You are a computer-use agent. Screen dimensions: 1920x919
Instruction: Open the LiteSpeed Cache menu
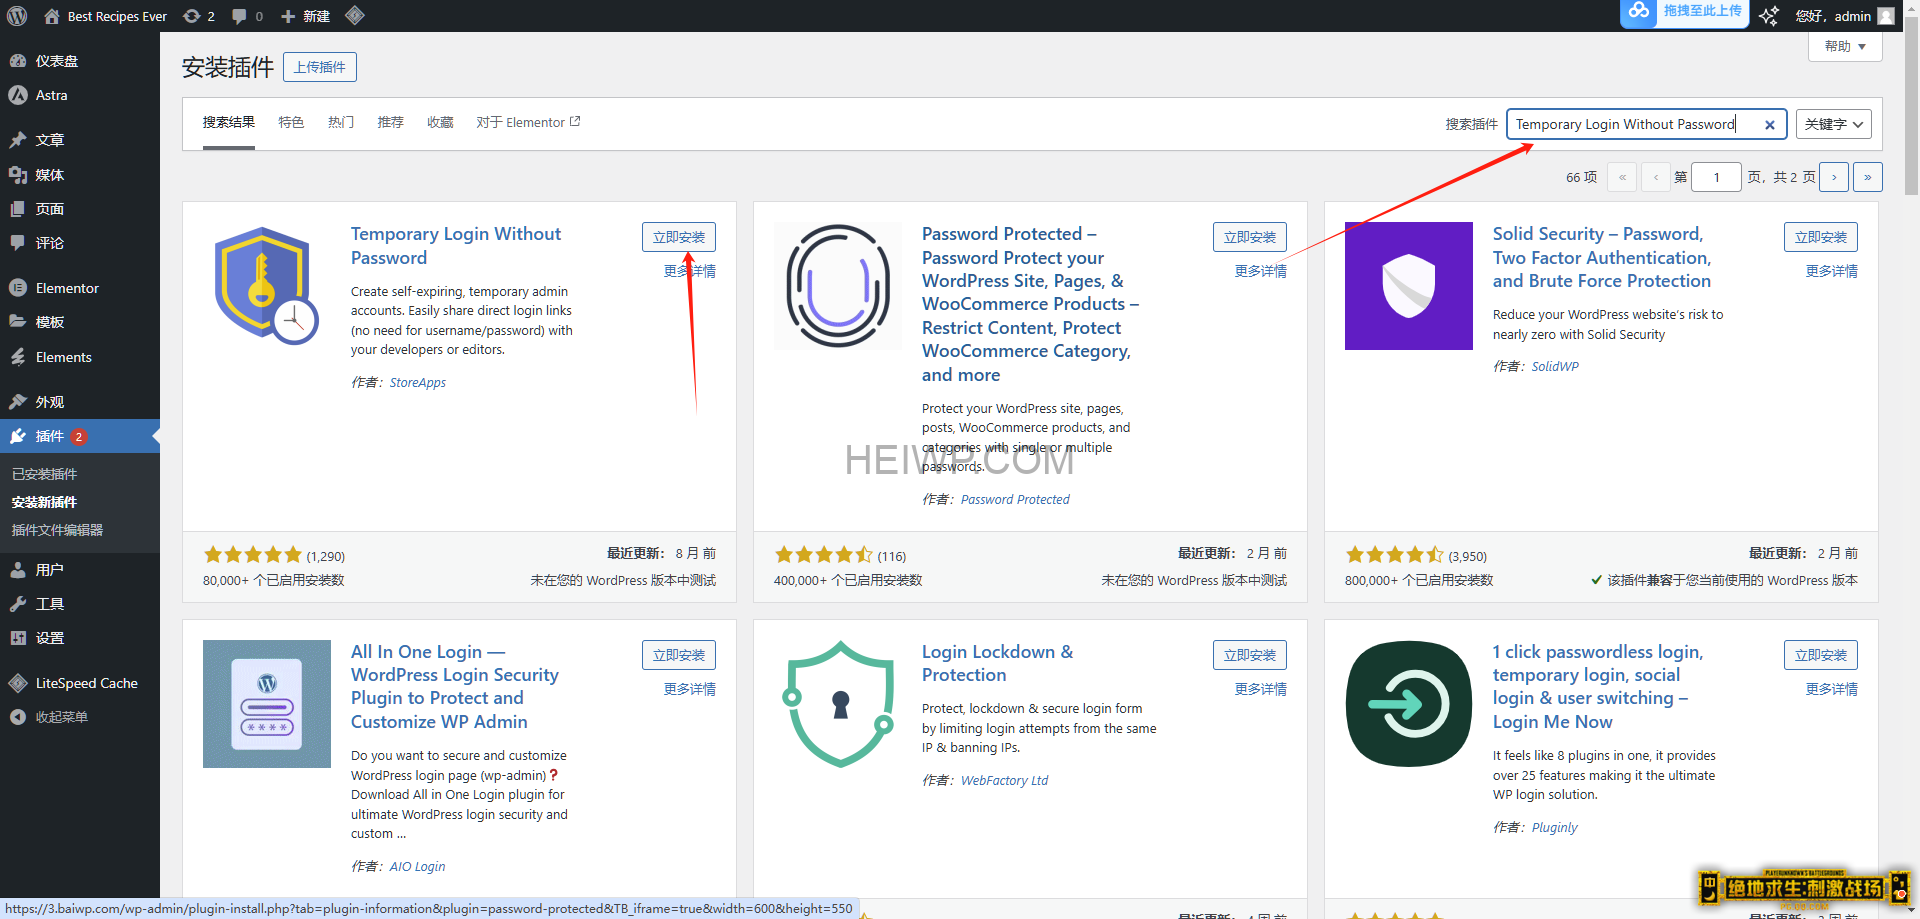point(80,683)
